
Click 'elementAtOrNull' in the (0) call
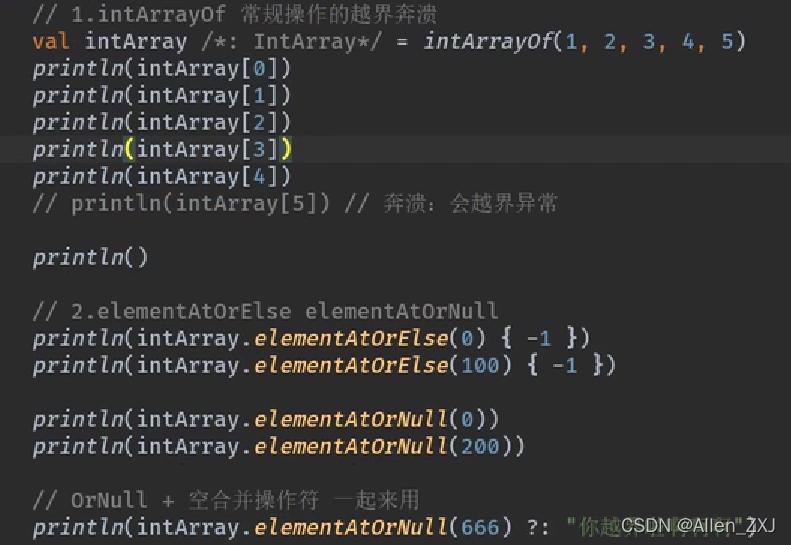[x=351, y=419]
